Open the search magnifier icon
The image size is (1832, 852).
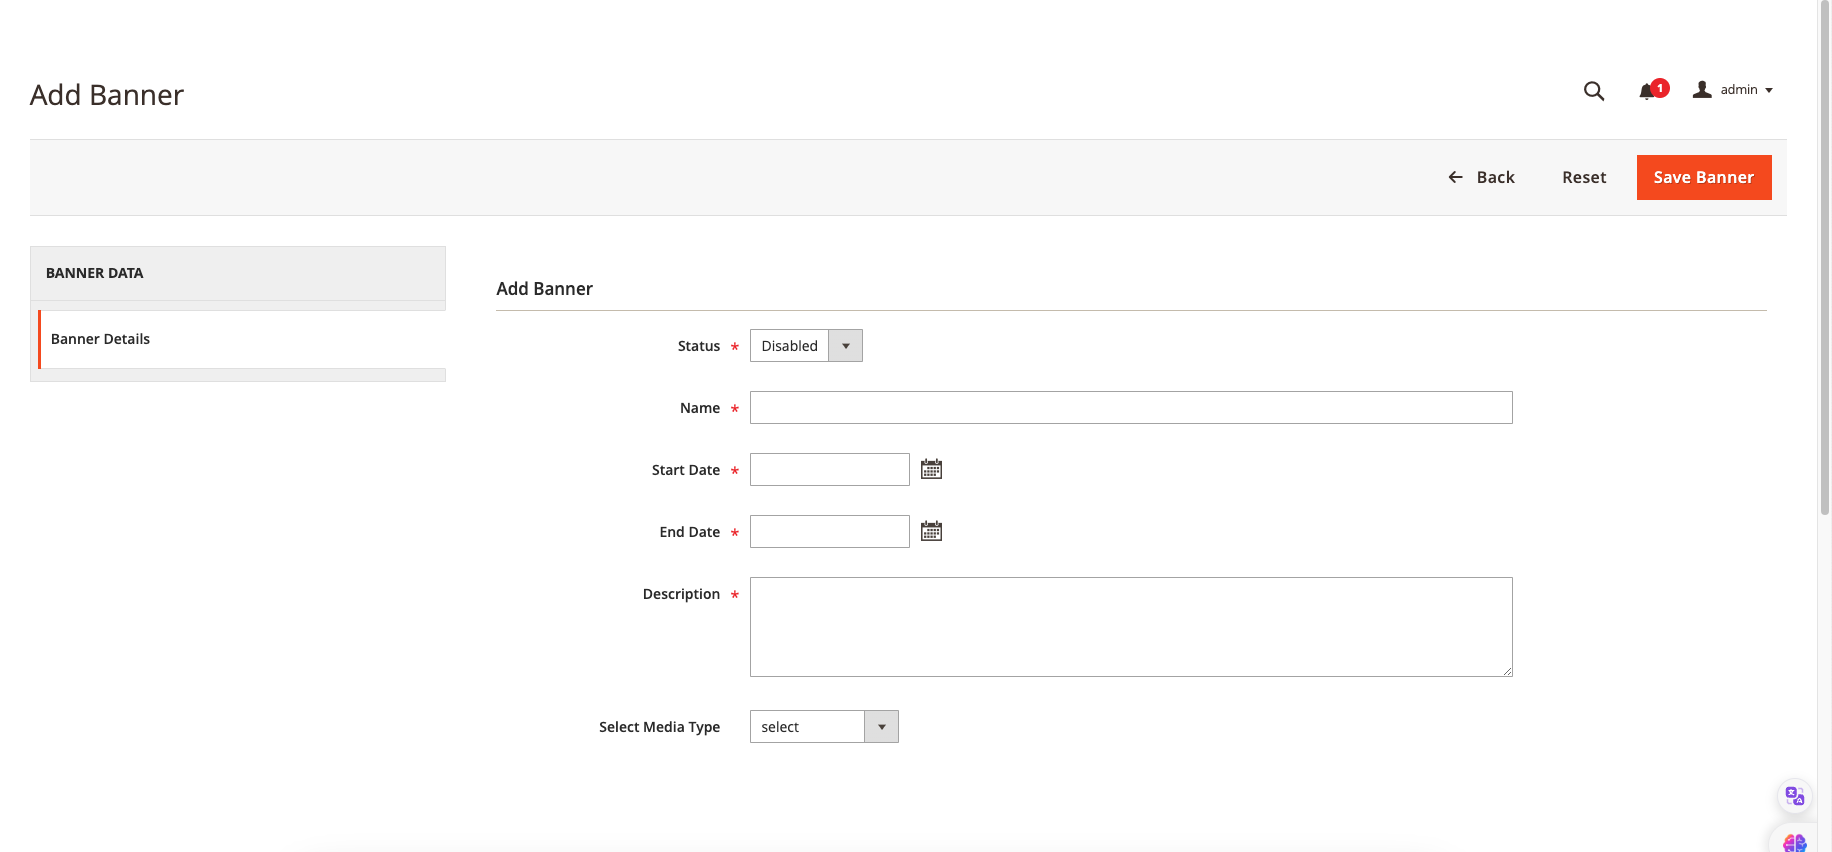click(1594, 91)
